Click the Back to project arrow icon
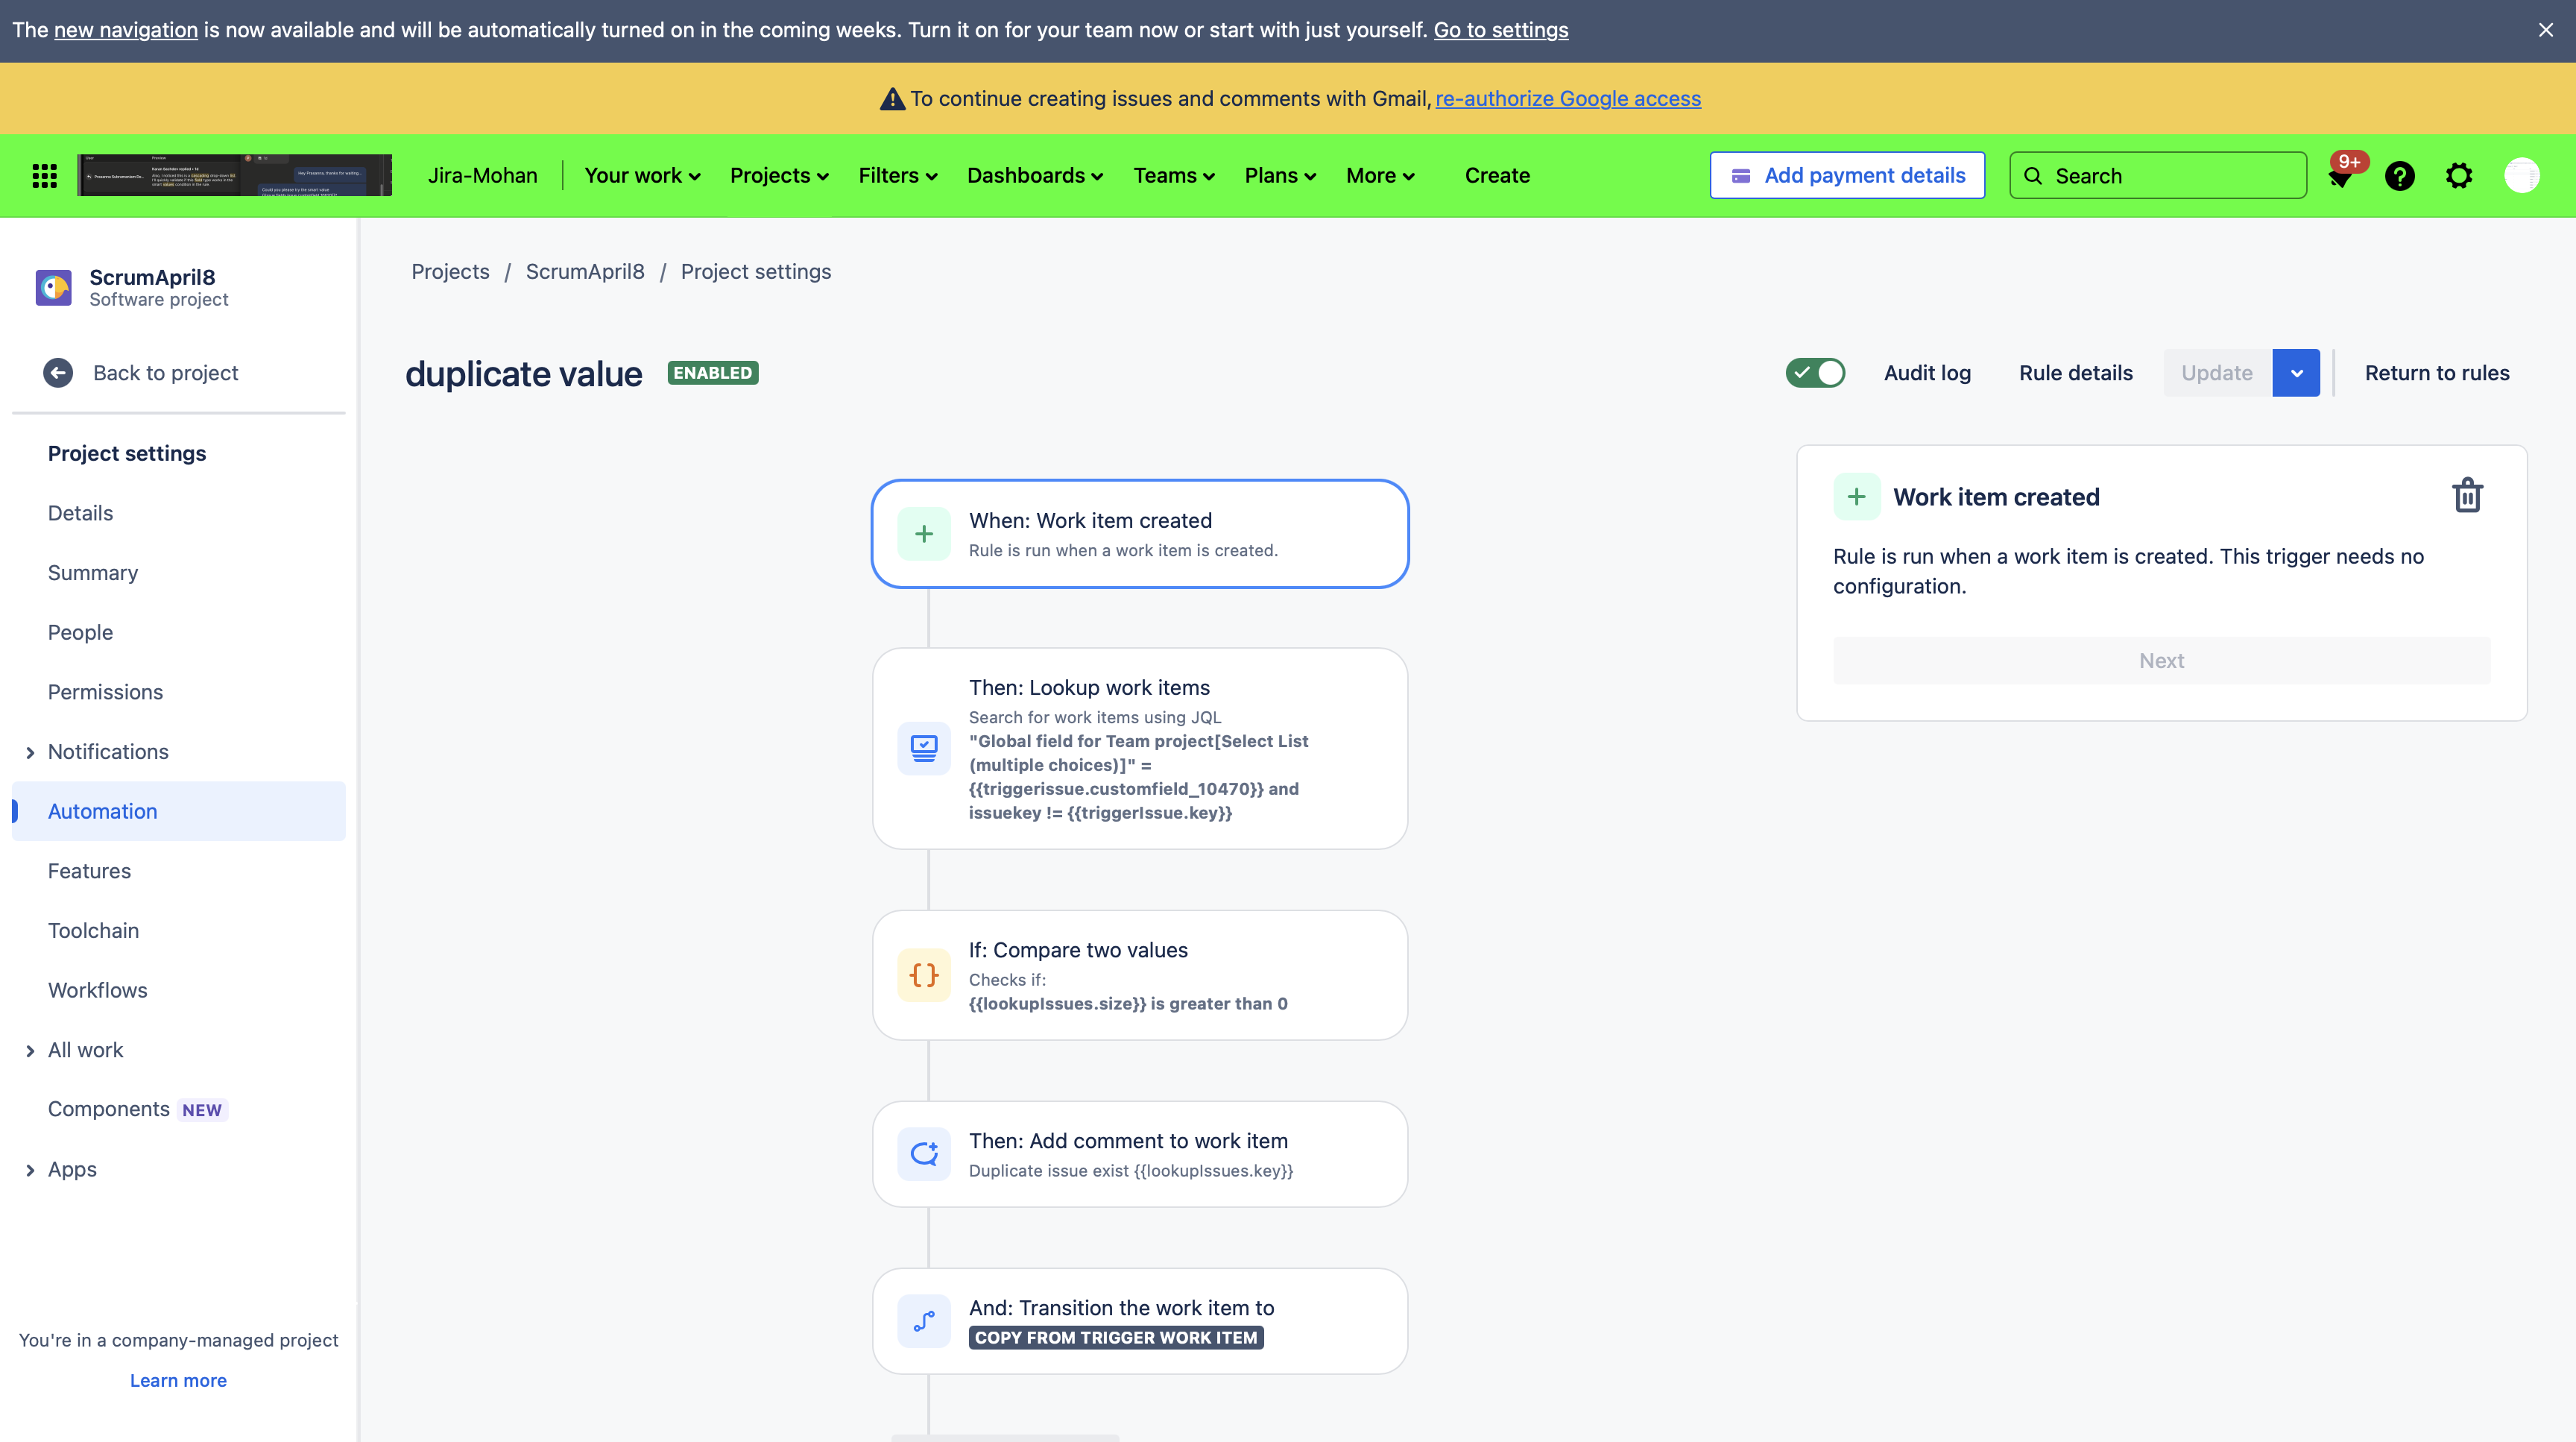Viewport: 2576px width, 1442px height. pyautogui.click(x=58, y=373)
